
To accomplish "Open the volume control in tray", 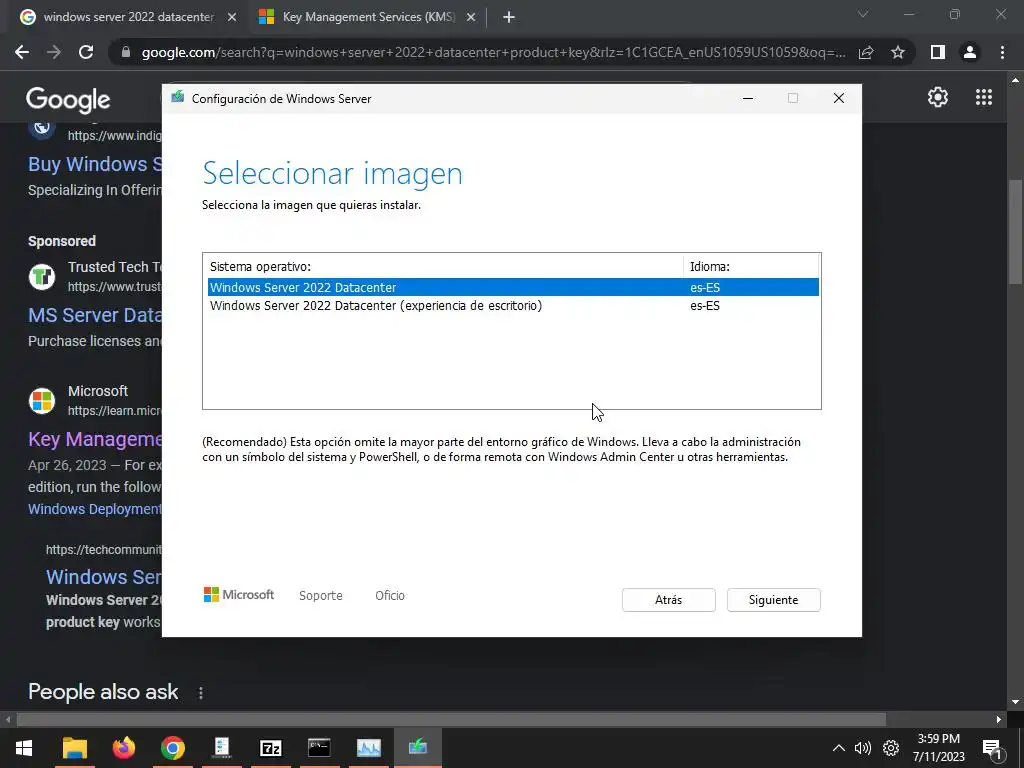I will point(863,748).
